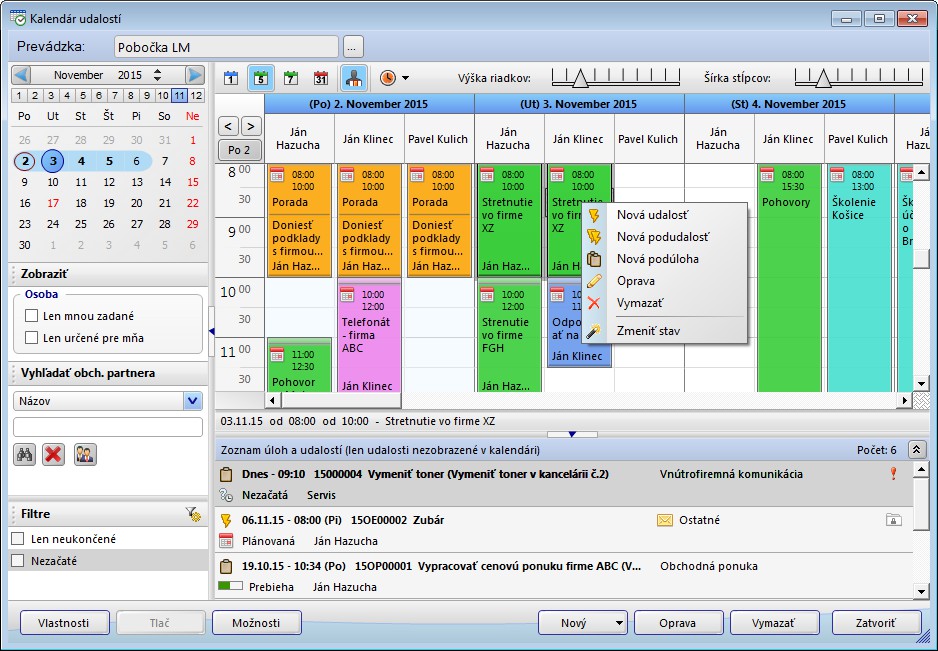
Task: Click the year 2015 spinner arrows
Action: [x=157, y=75]
